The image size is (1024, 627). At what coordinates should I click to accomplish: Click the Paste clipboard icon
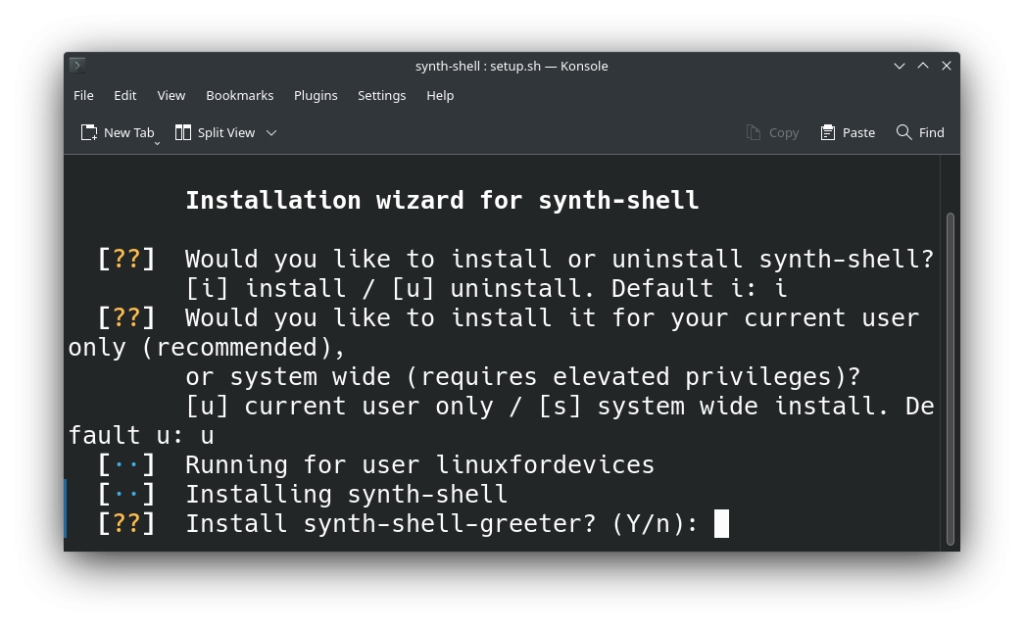point(827,133)
